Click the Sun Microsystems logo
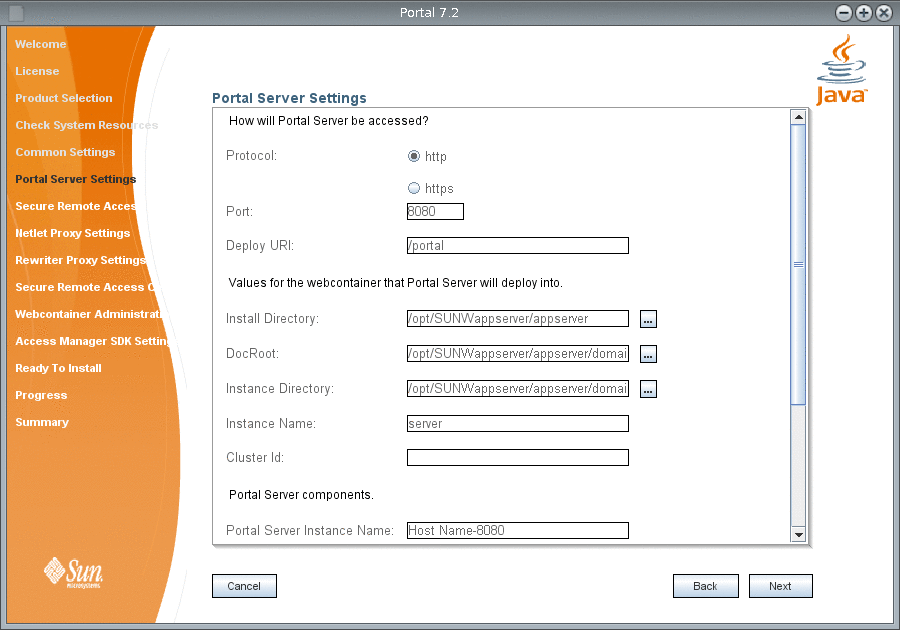Viewport: 900px width, 630px height. click(x=73, y=572)
